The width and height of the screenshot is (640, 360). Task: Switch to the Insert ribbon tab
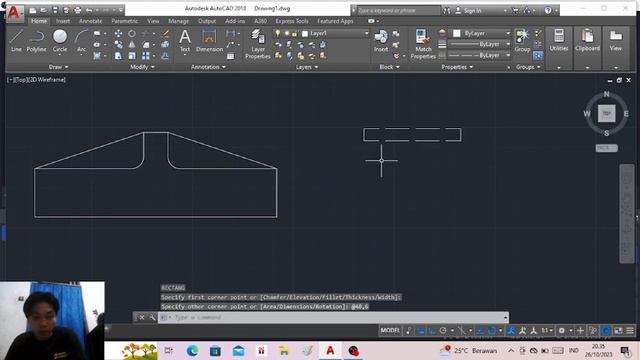(x=63, y=21)
